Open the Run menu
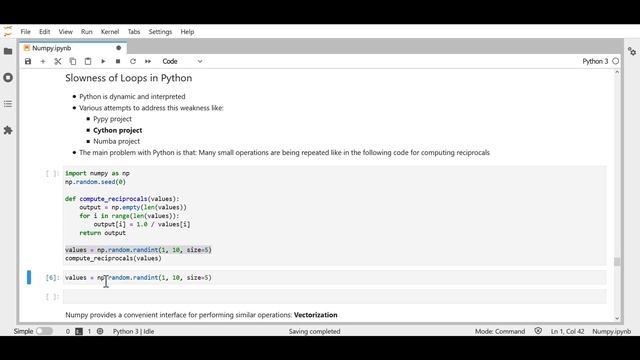 (87, 31)
